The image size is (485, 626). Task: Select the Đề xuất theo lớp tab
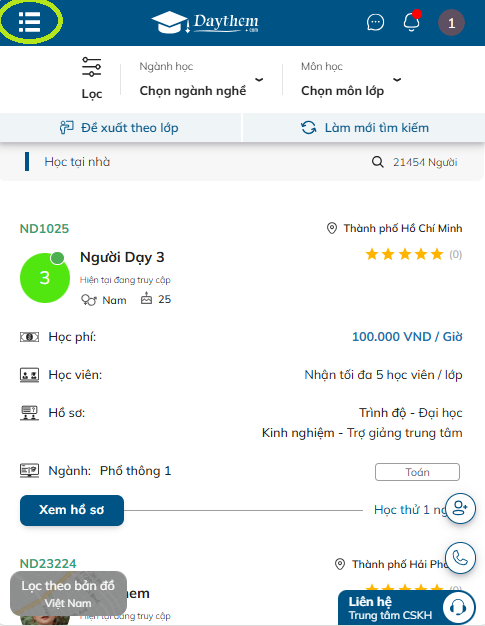coord(120,128)
